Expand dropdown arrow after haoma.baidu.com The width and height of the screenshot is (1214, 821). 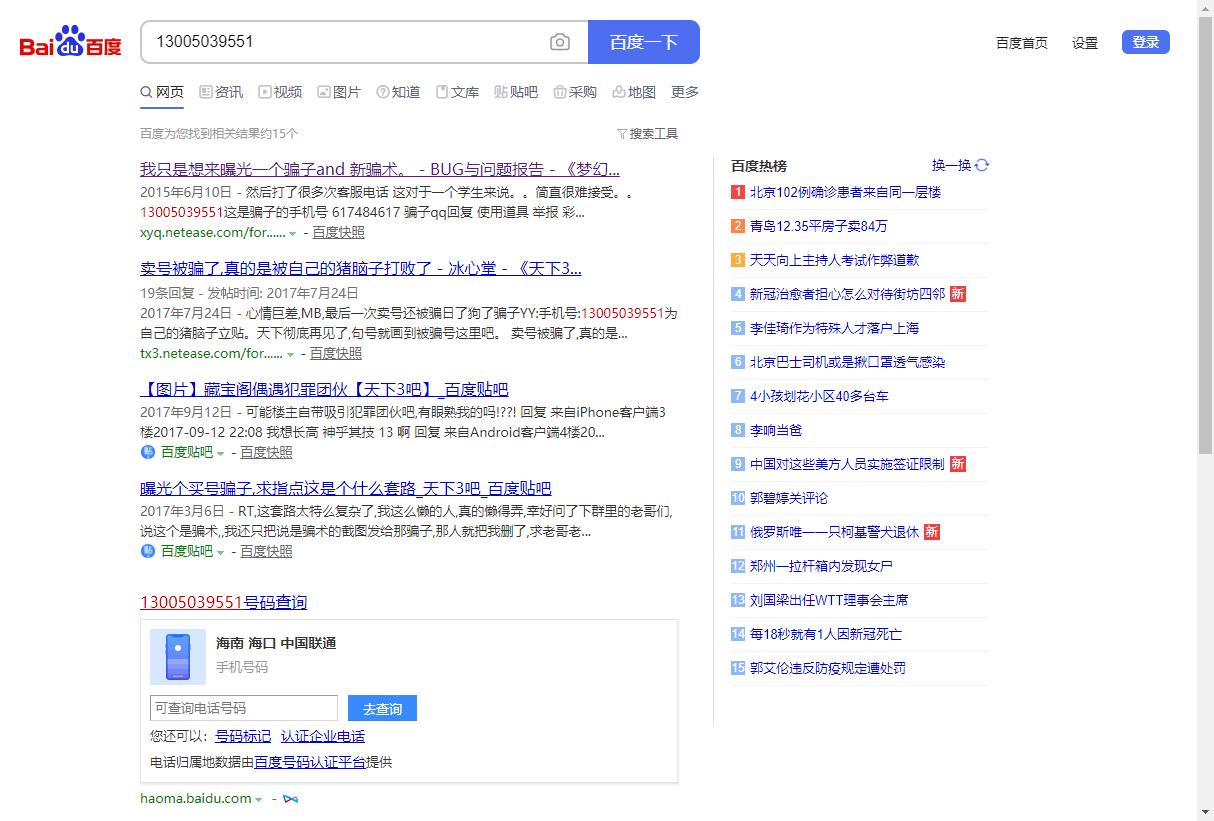(258, 800)
